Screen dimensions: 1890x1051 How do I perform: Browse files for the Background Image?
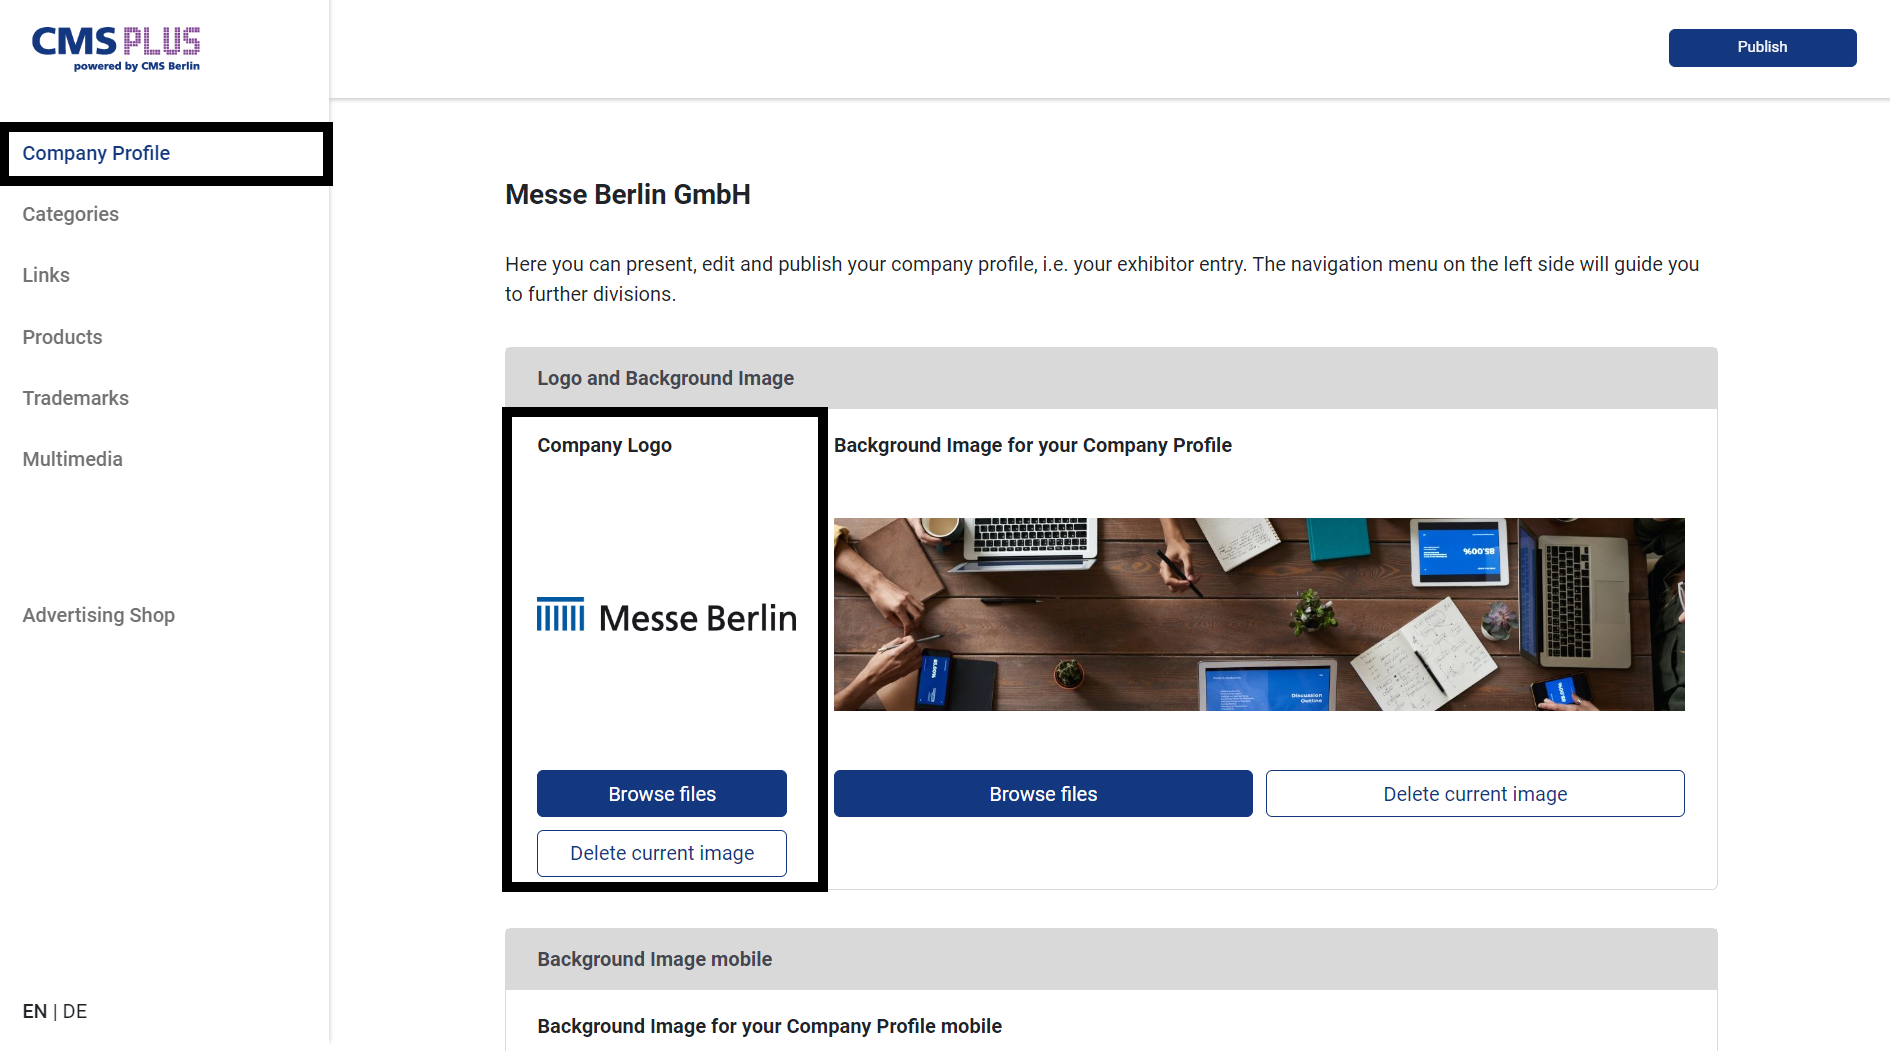1043,794
